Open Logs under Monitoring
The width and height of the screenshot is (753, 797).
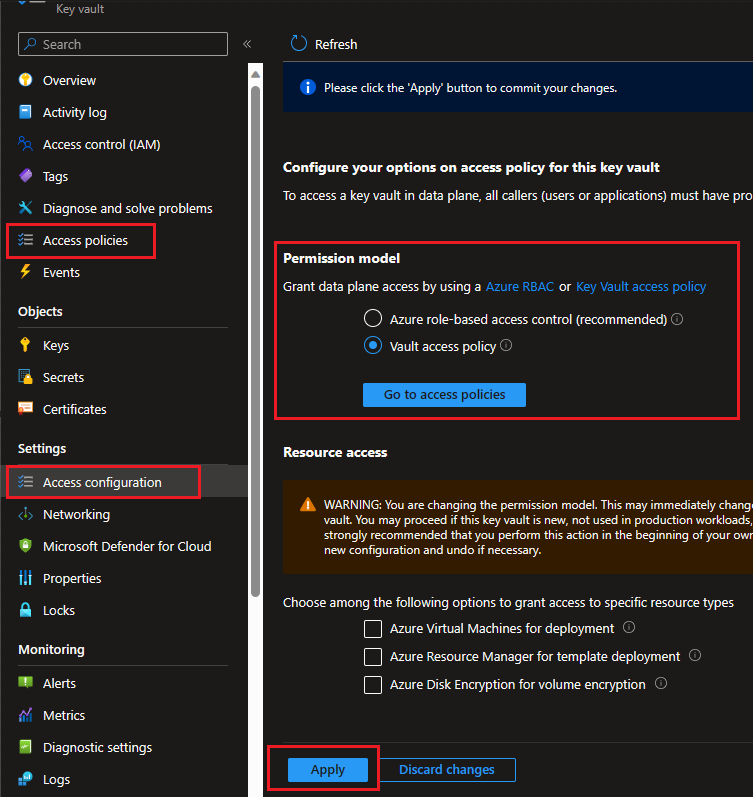(x=56, y=780)
